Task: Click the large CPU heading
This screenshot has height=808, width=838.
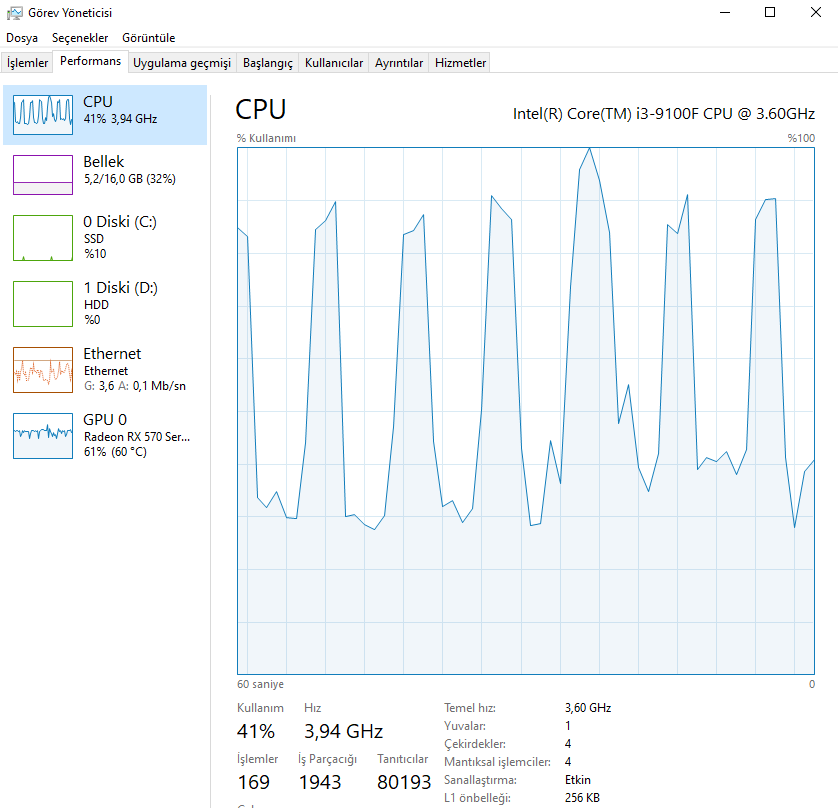Action: [261, 110]
